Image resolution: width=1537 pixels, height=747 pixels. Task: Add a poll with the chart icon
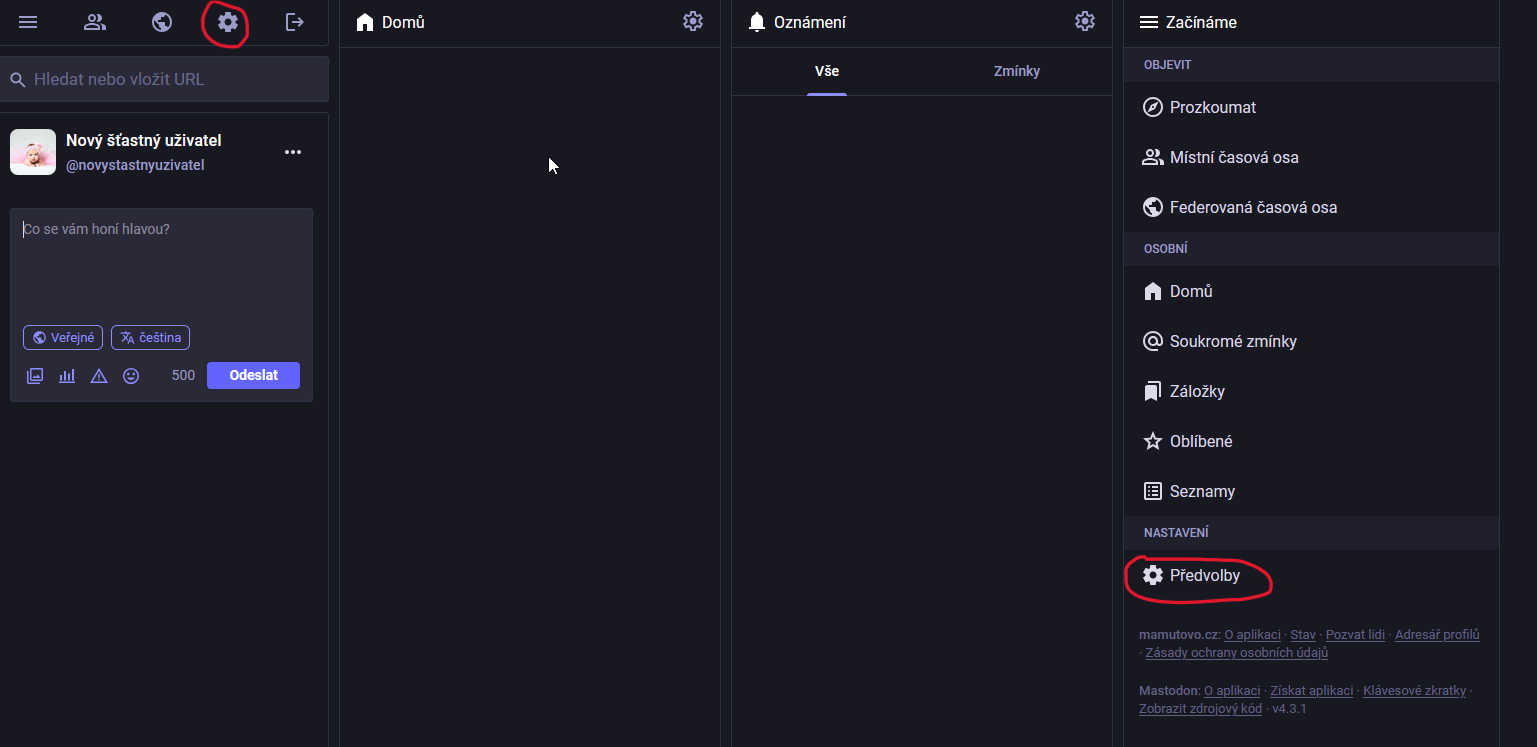point(67,376)
